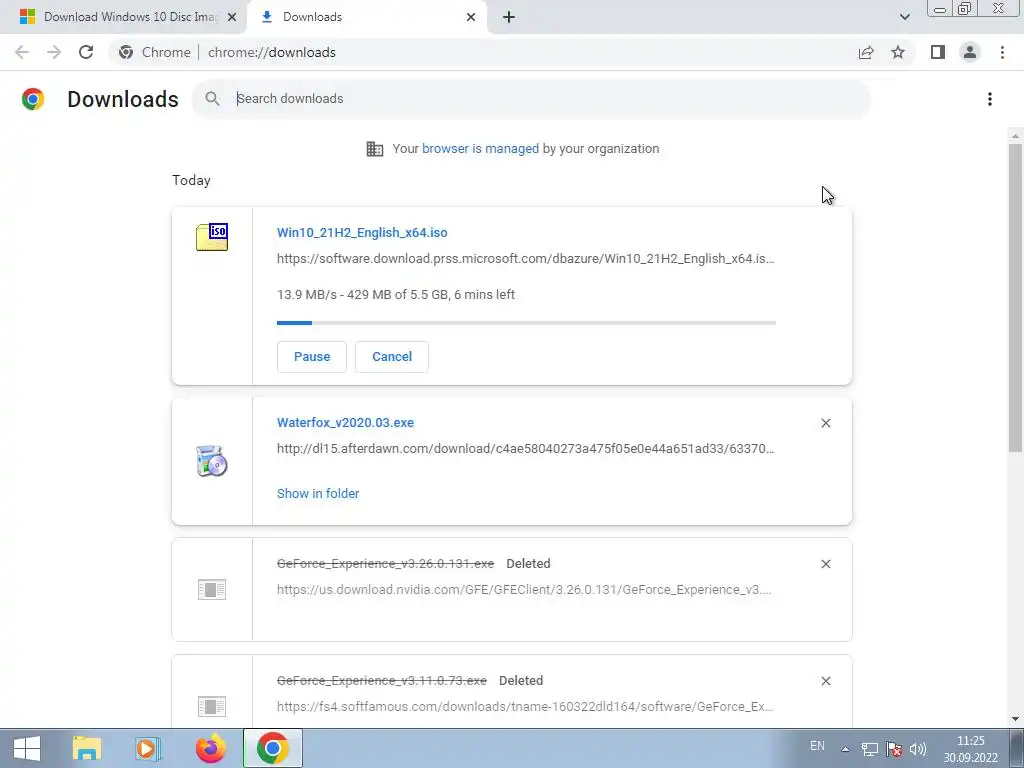Show hidden system tray icons
Image resolution: width=1024 pixels, height=768 pixels.
pyautogui.click(x=845, y=749)
